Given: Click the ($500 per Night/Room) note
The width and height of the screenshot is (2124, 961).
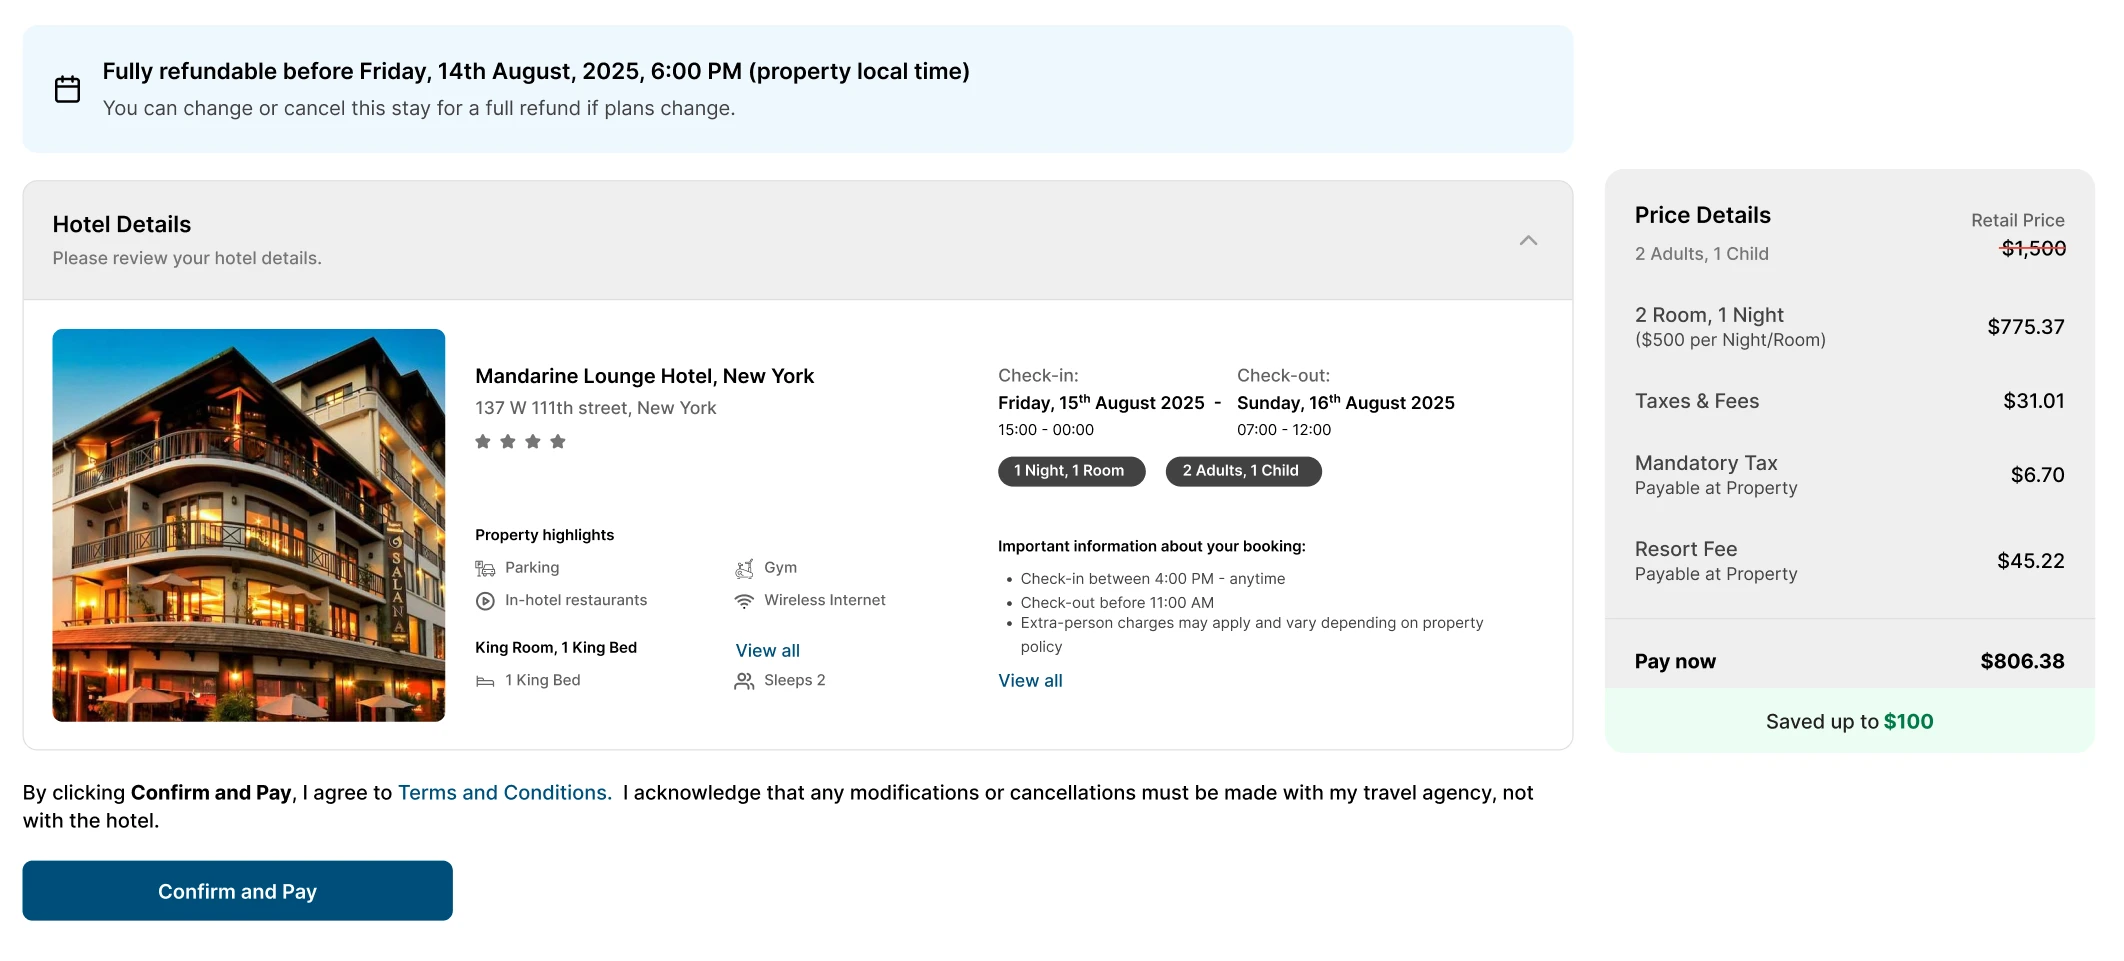Looking at the screenshot, I should 1730,340.
